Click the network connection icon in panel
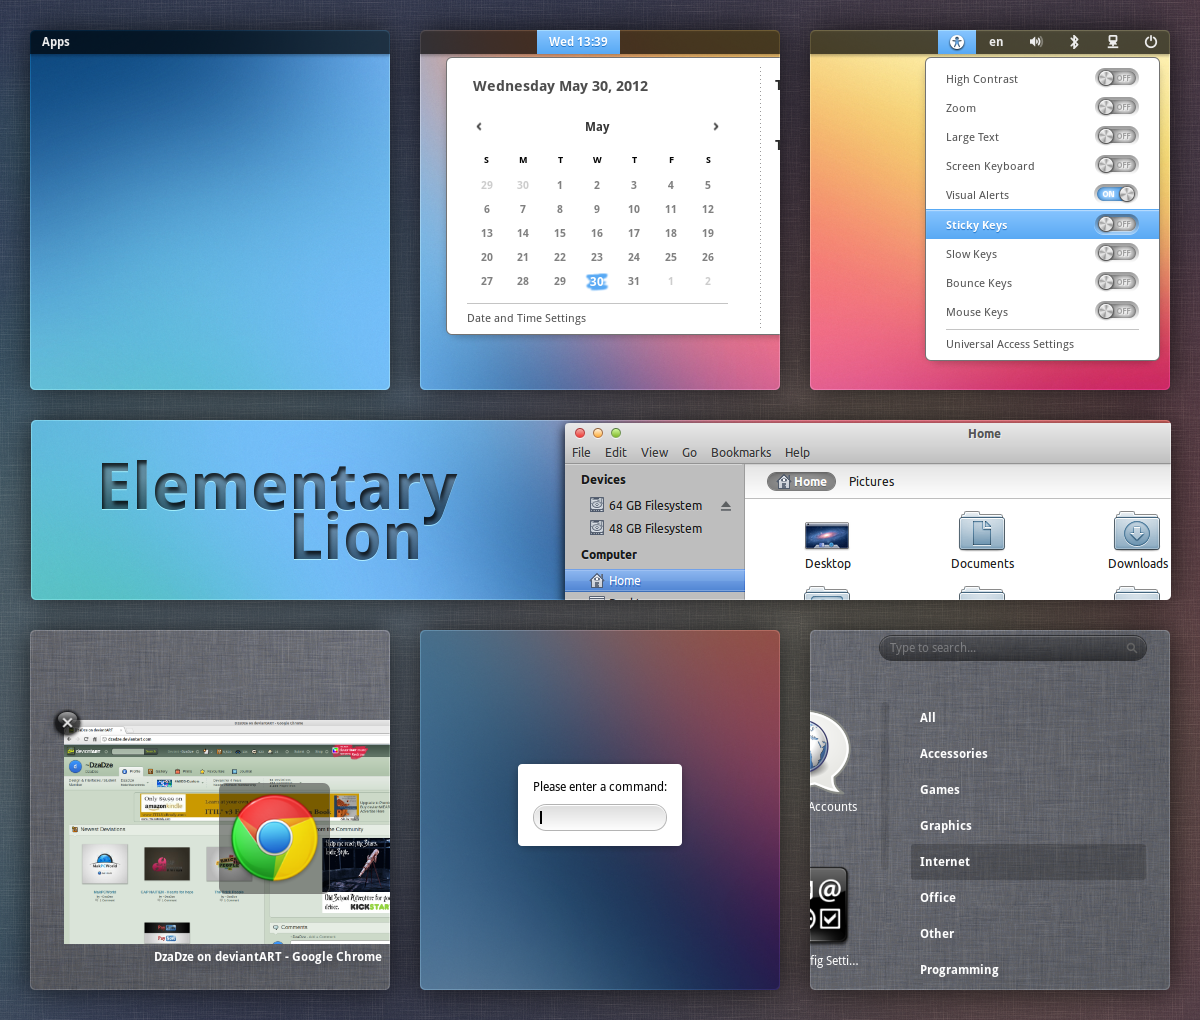The image size is (1200, 1020). pyautogui.click(x=1112, y=42)
